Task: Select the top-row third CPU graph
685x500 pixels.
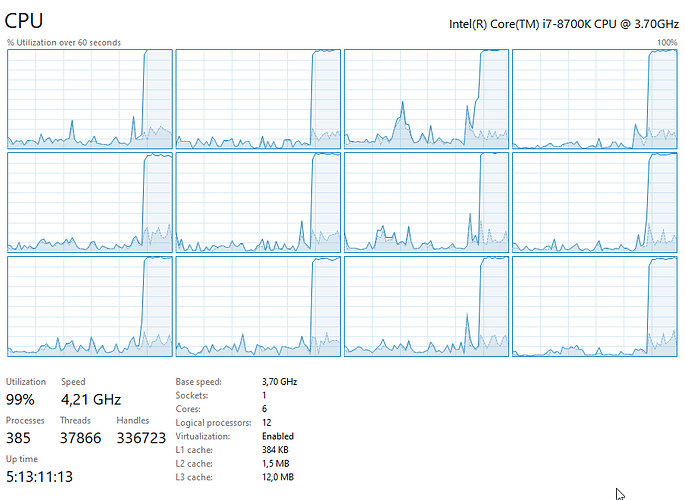Action: coord(426,99)
